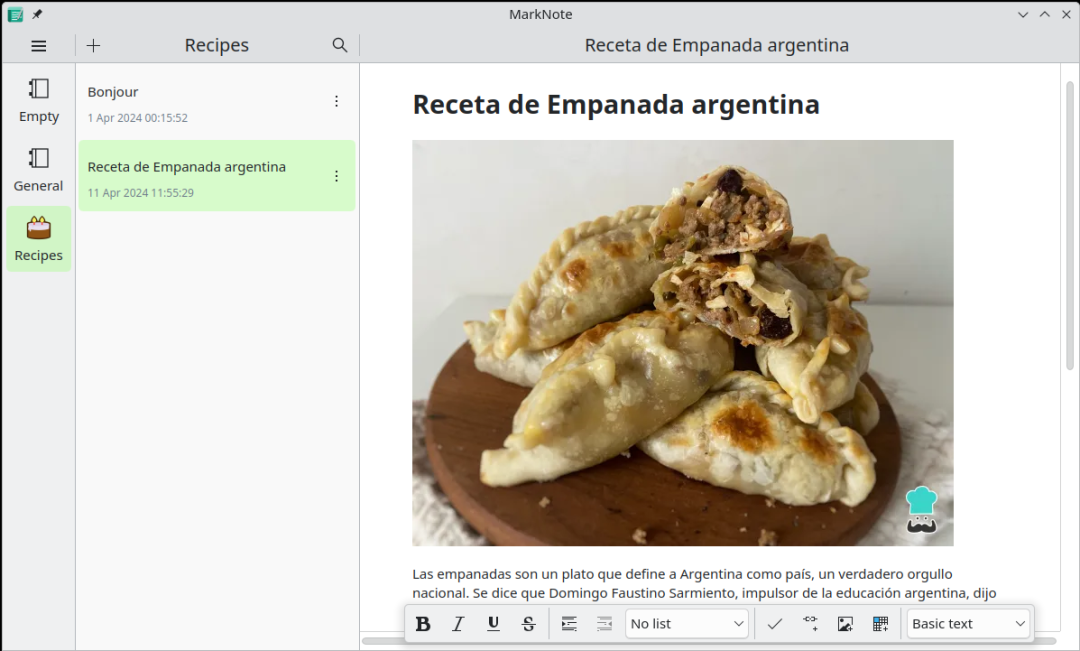This screenshot has width=1080, height=651.
Task: Open the No list dropdown
Action: click(687, 624)
